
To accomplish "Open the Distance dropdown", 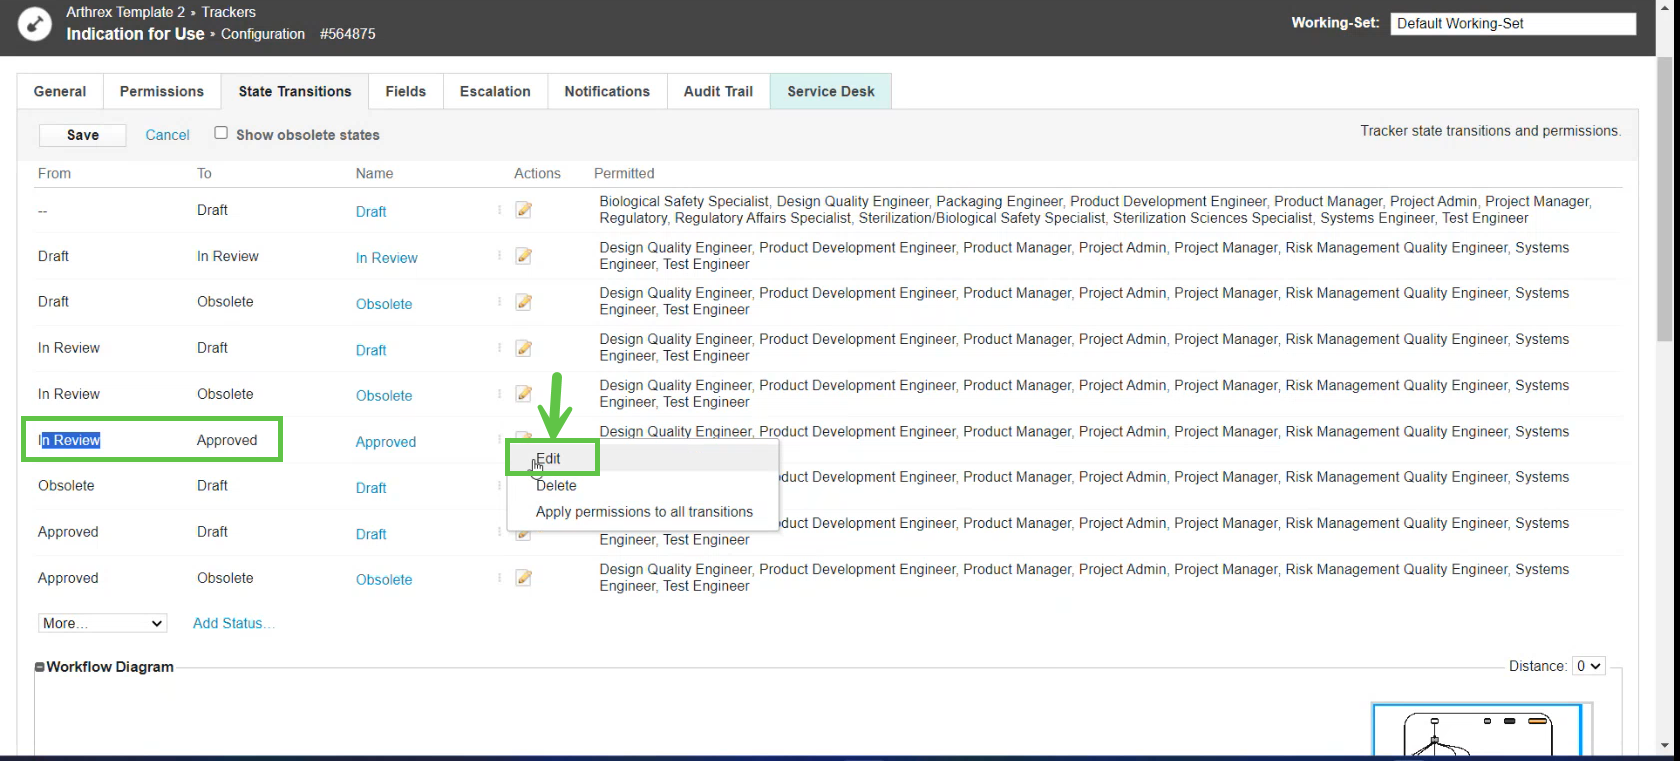I will point(1588,666).
